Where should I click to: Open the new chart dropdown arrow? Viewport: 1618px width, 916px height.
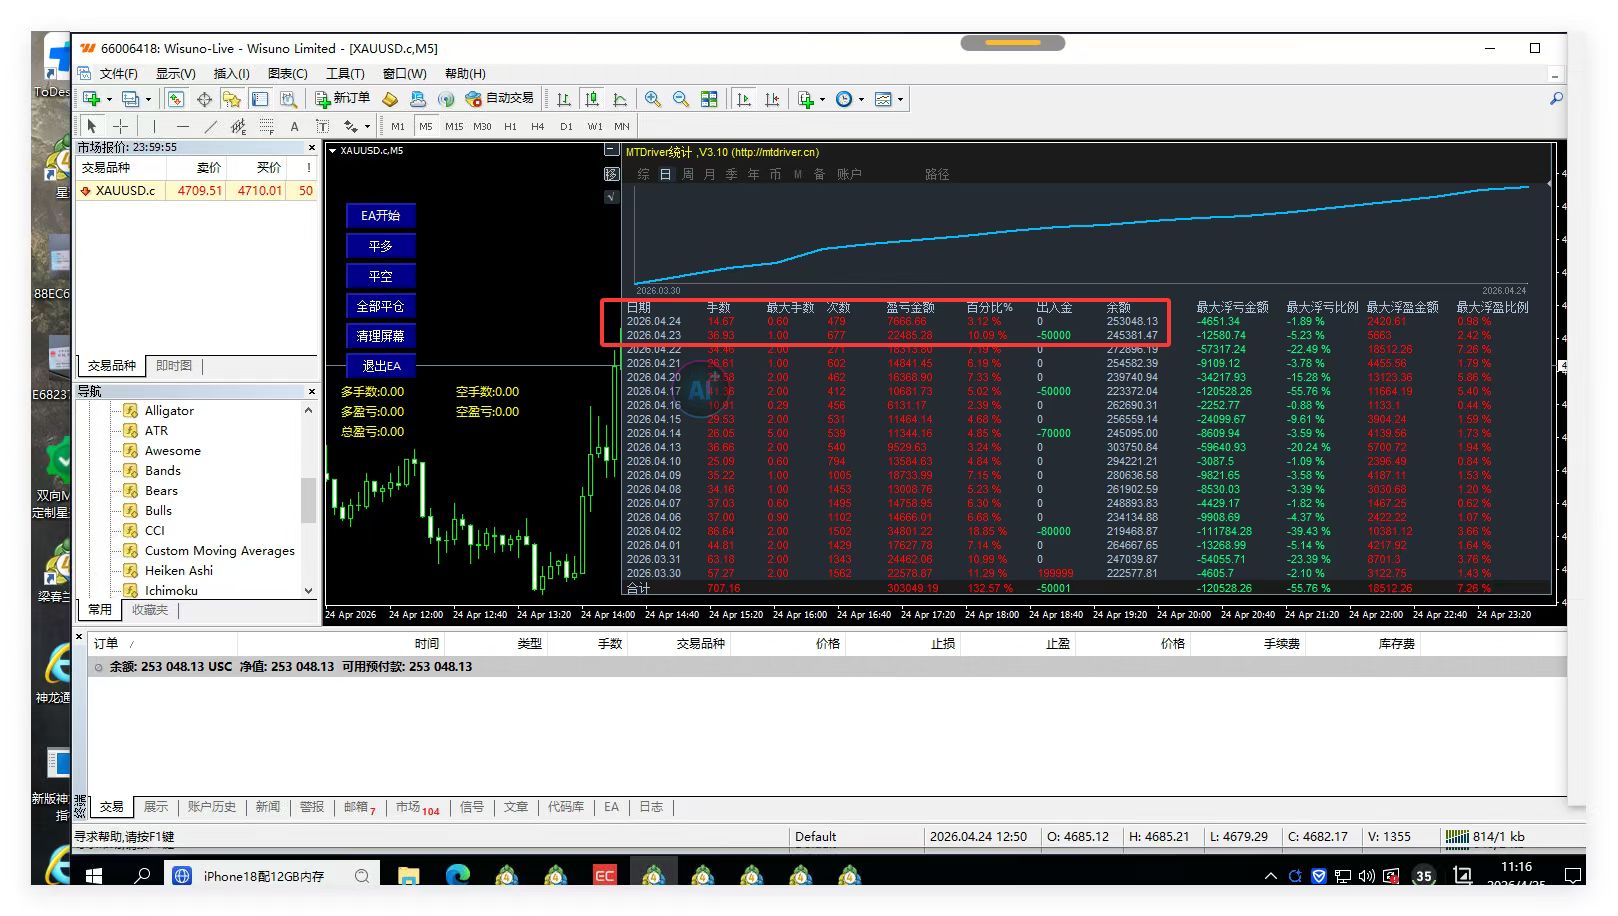pyautogui.click(x=109, y=100)
